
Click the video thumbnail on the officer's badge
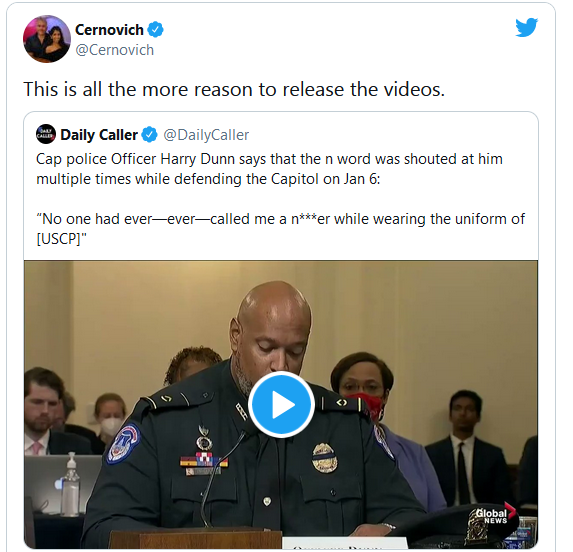click(324, 457)
